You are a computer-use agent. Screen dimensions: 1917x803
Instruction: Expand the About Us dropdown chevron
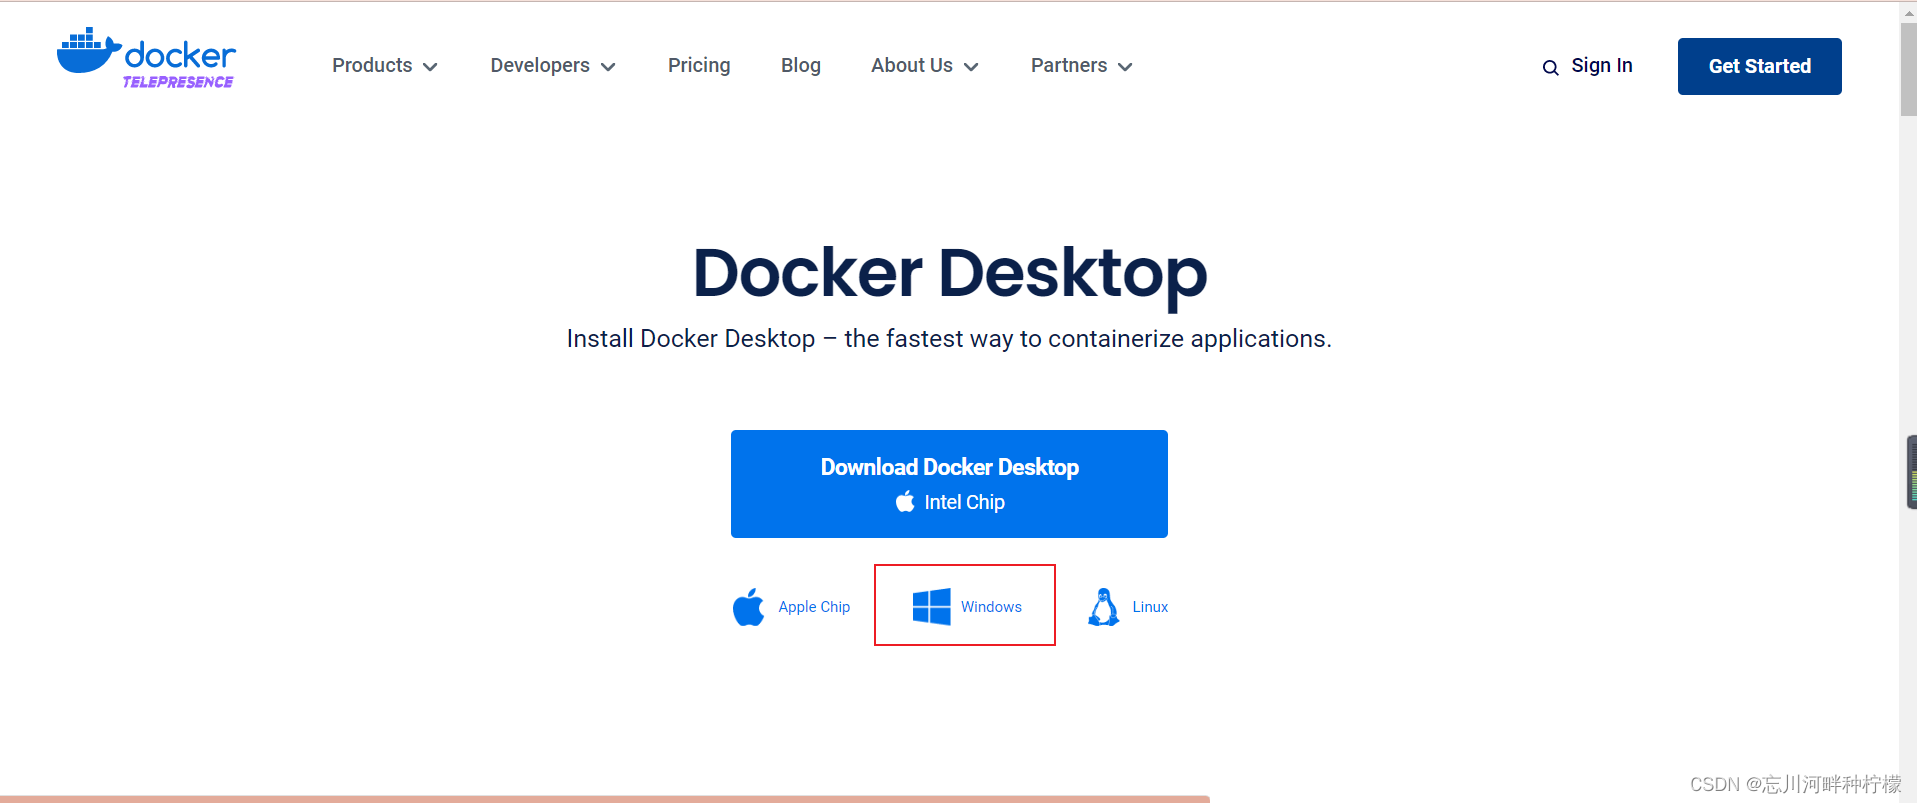pos(971,67)
